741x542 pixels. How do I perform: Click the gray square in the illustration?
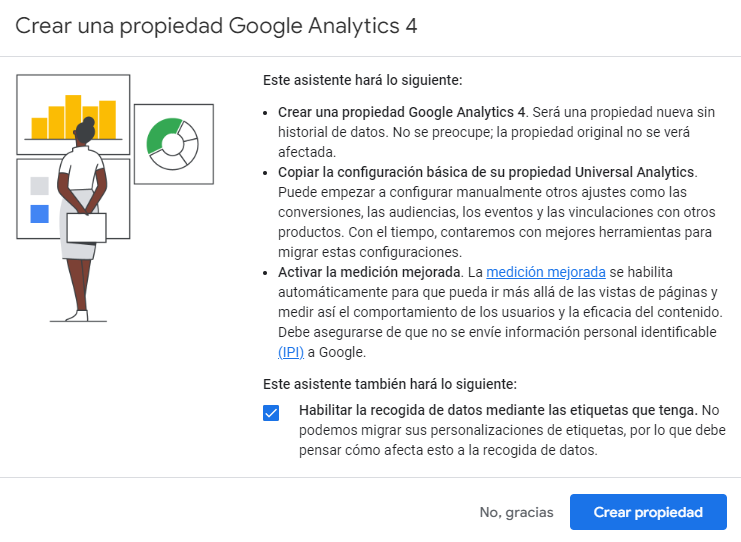40,186
